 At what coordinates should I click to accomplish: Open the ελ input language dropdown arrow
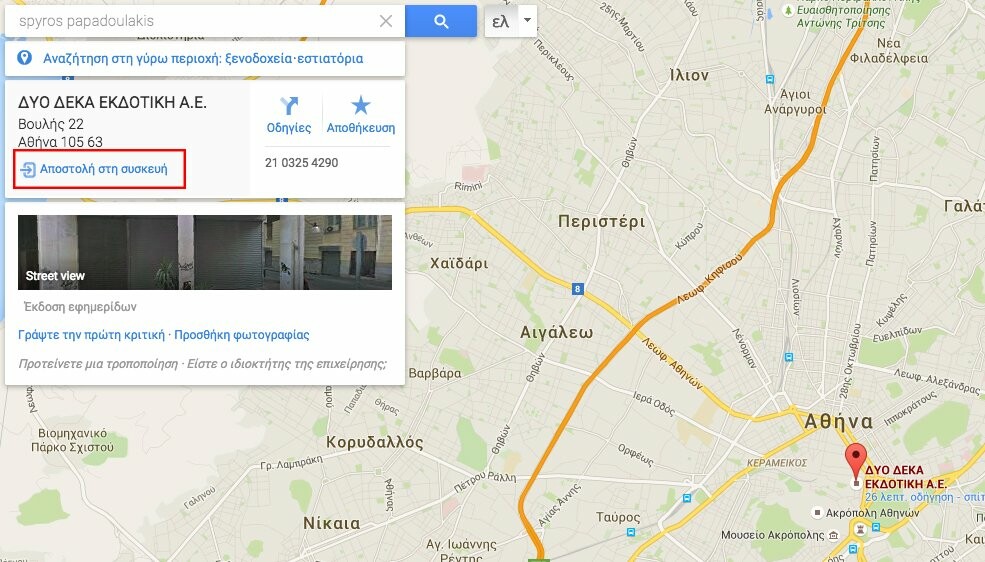pyautogui.click(x=528, y=21)
